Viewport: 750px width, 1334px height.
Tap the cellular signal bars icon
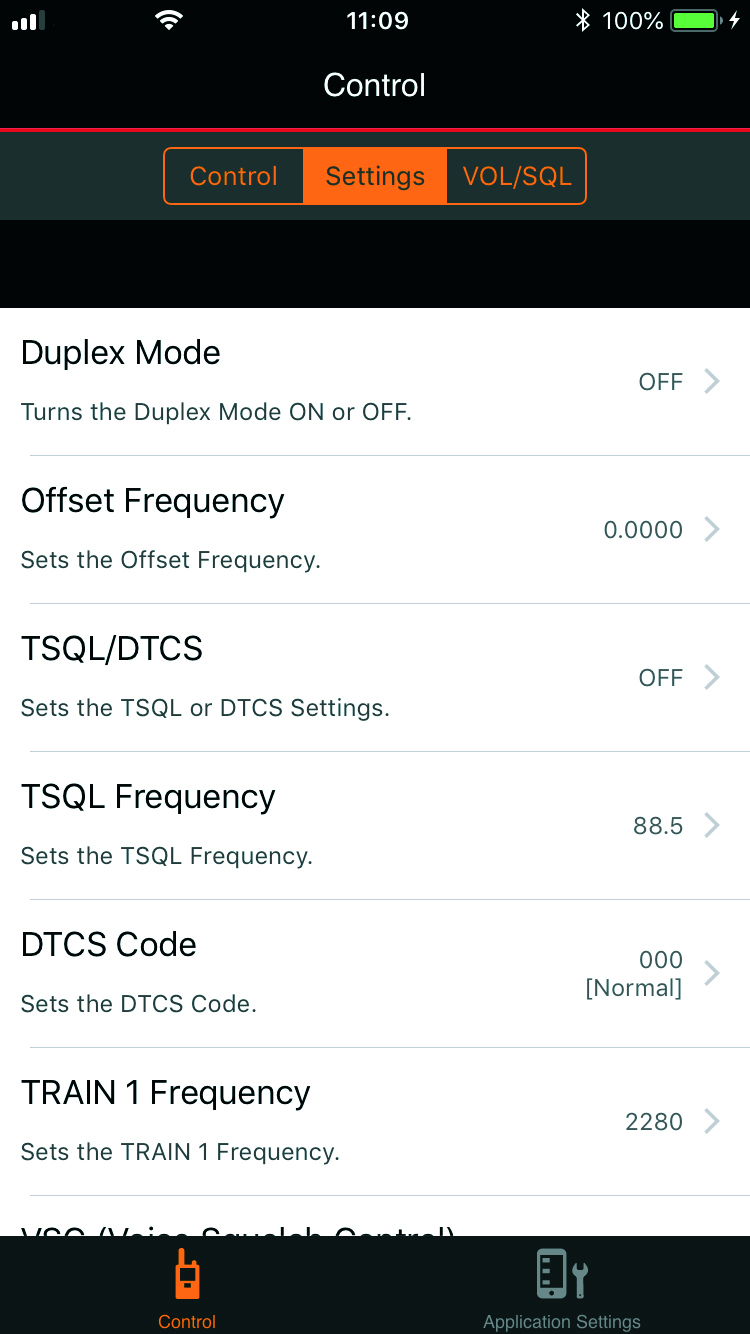[29, 21]
